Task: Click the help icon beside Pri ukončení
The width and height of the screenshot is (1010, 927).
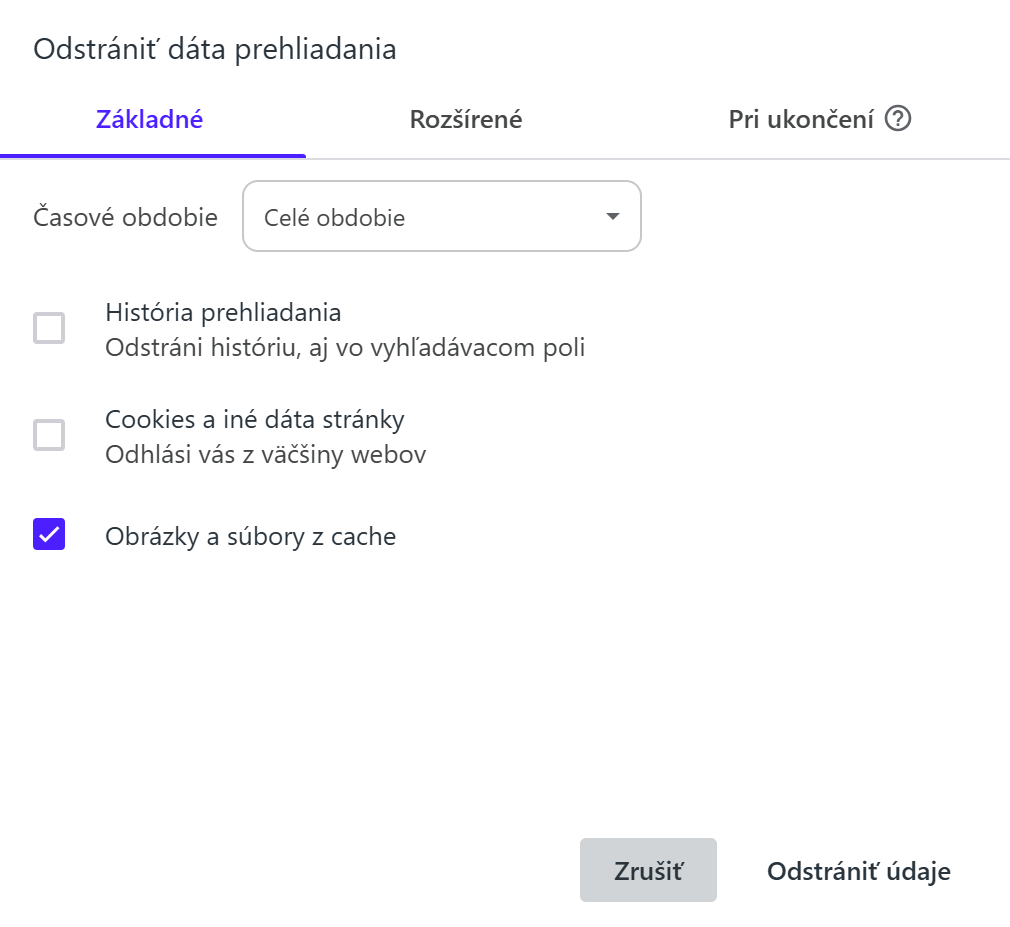Action: pos(897,119)
